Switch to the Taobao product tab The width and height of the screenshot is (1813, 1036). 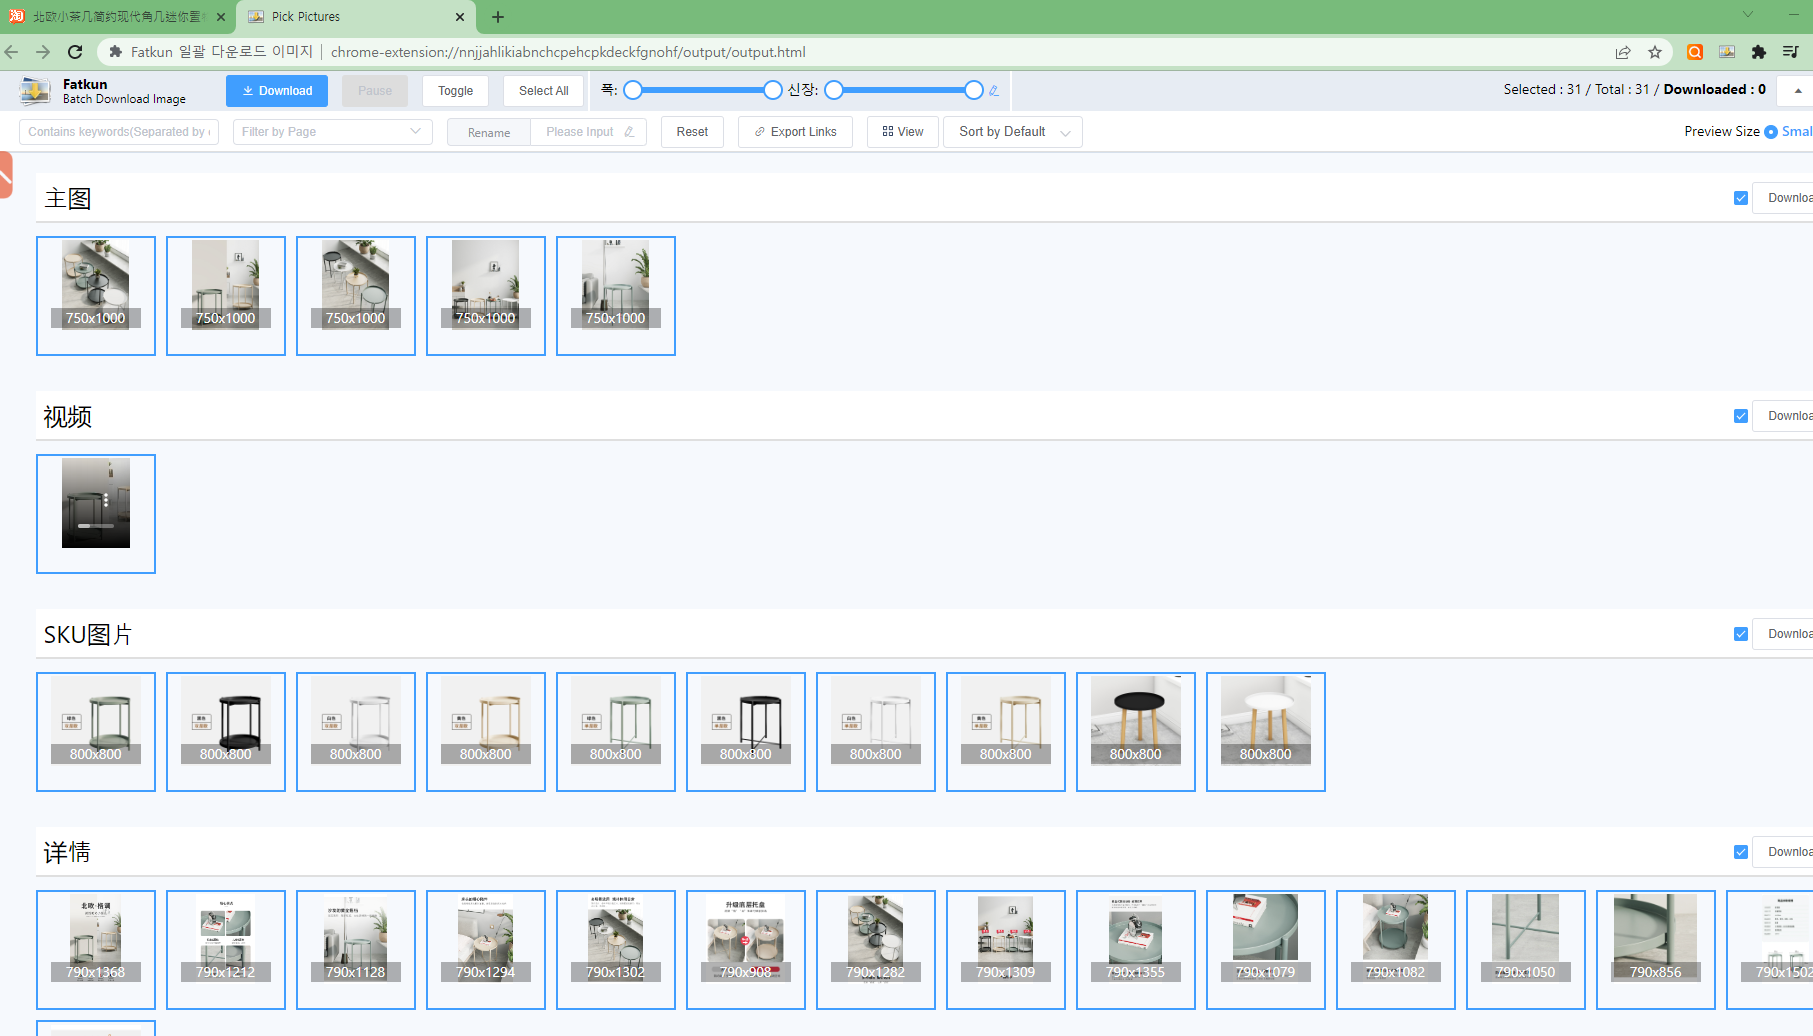point(118,17)
